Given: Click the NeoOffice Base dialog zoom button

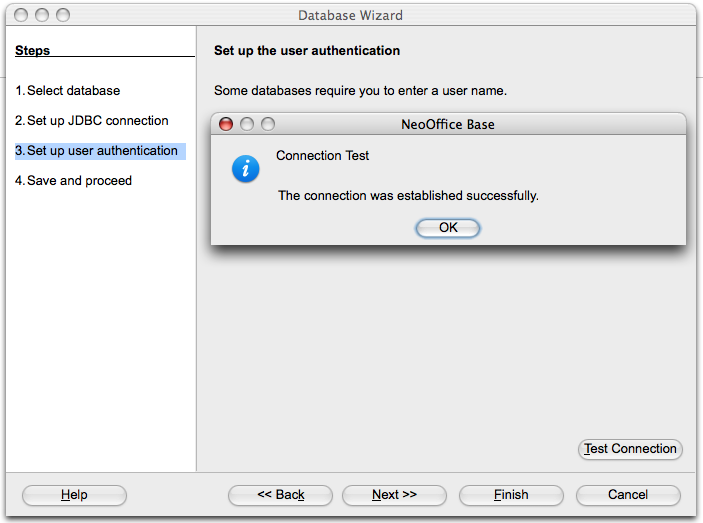Looking at the screenshot, I should click(268, 125).
